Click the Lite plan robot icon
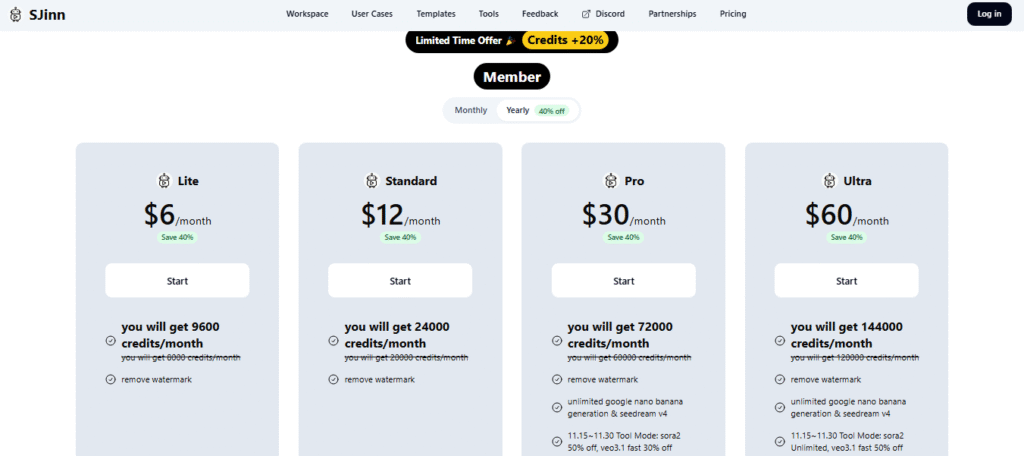1024x456 pixels. pyautogui.click(x=165, y=181)
